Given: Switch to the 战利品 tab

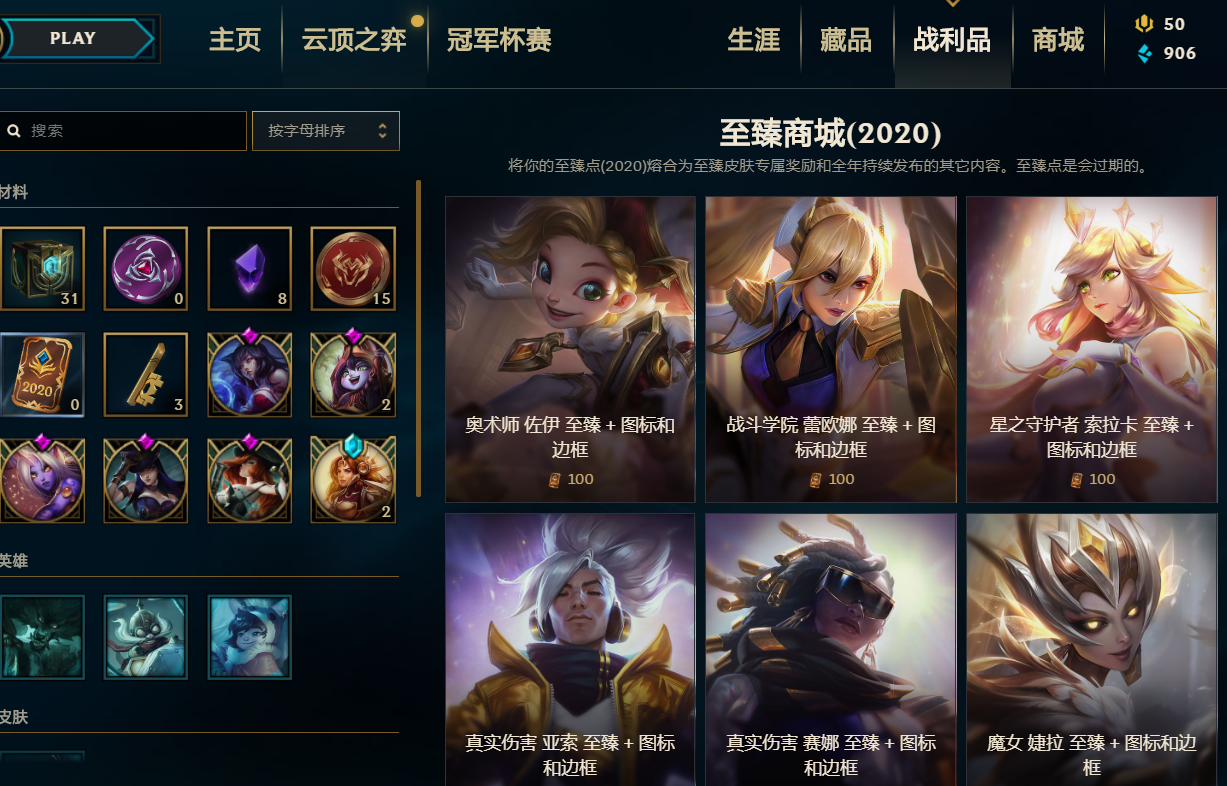Looking at the screenshot, I should (952, 40).
